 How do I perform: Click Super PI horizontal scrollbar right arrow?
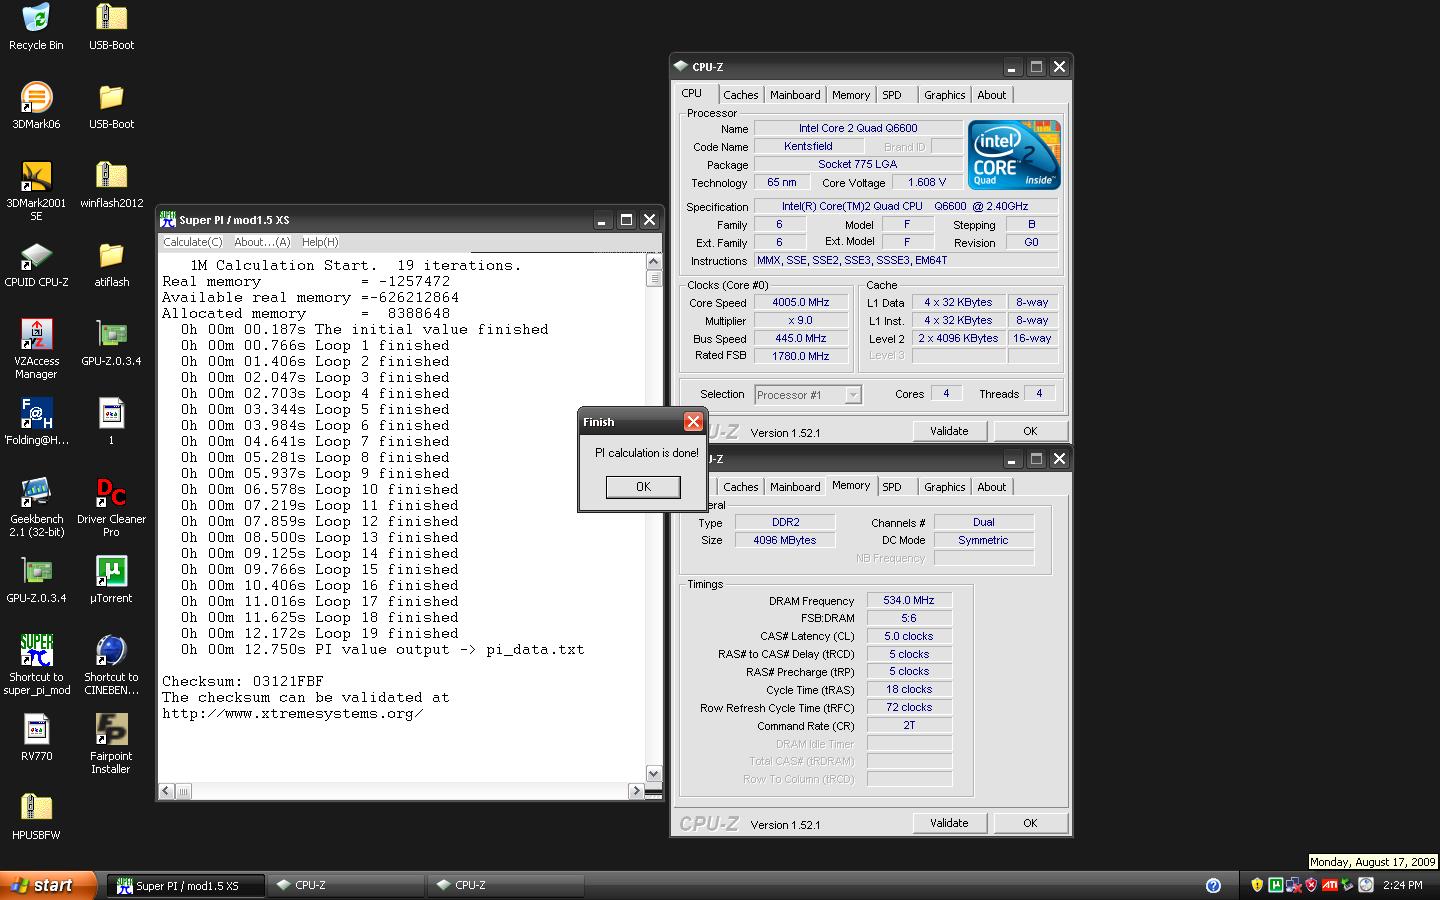[x=636, y=791]
